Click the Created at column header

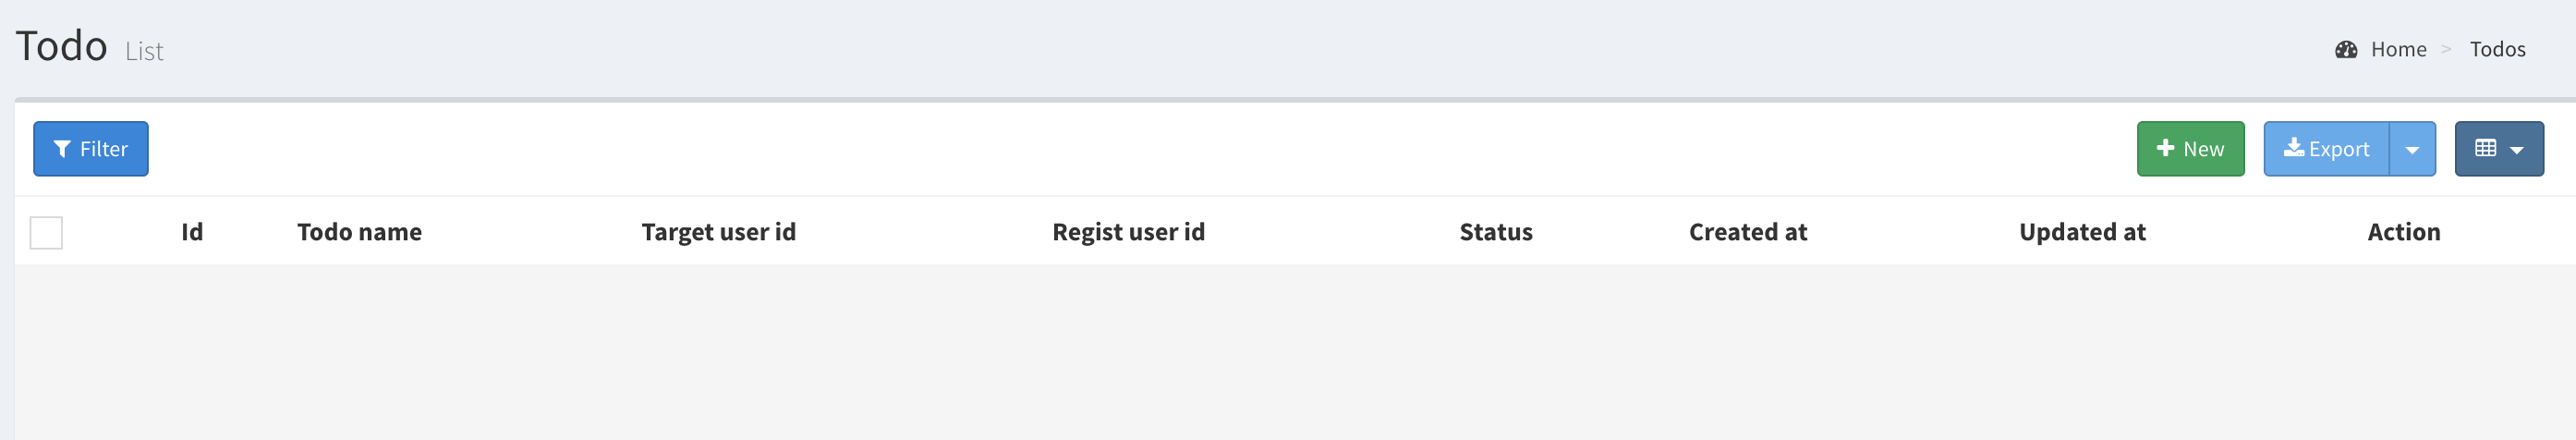click(1747, 232)
